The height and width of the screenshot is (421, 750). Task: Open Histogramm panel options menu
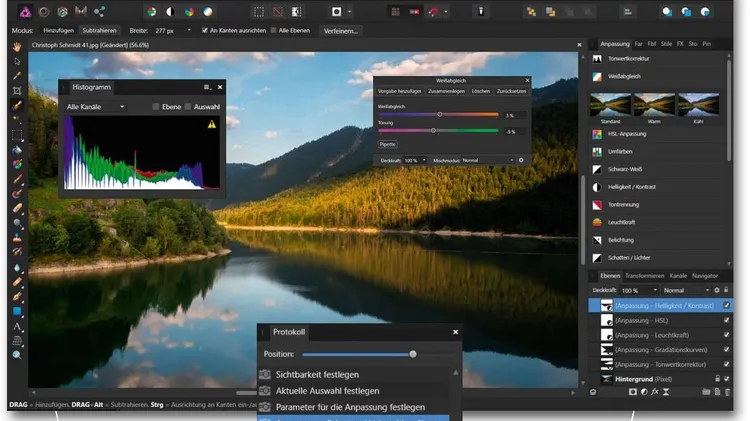207,87
